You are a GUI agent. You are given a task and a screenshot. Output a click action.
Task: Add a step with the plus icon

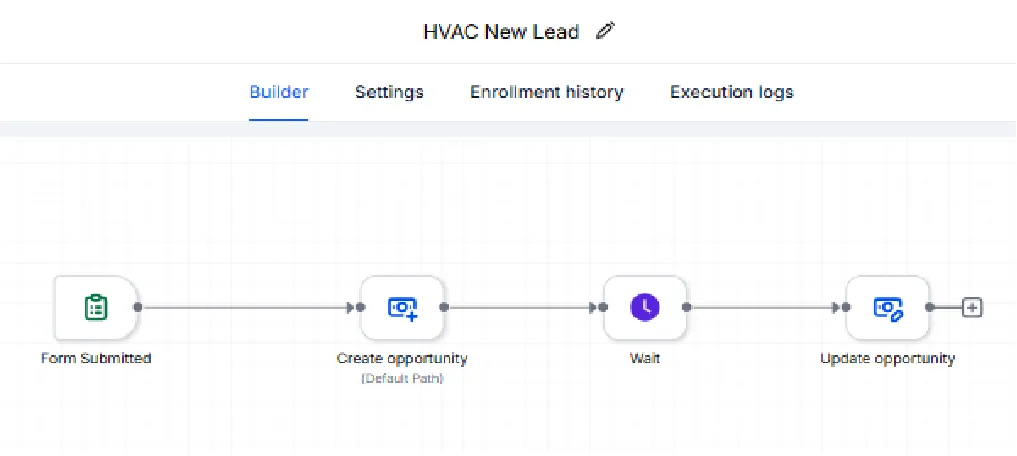[x=972, y=307]
